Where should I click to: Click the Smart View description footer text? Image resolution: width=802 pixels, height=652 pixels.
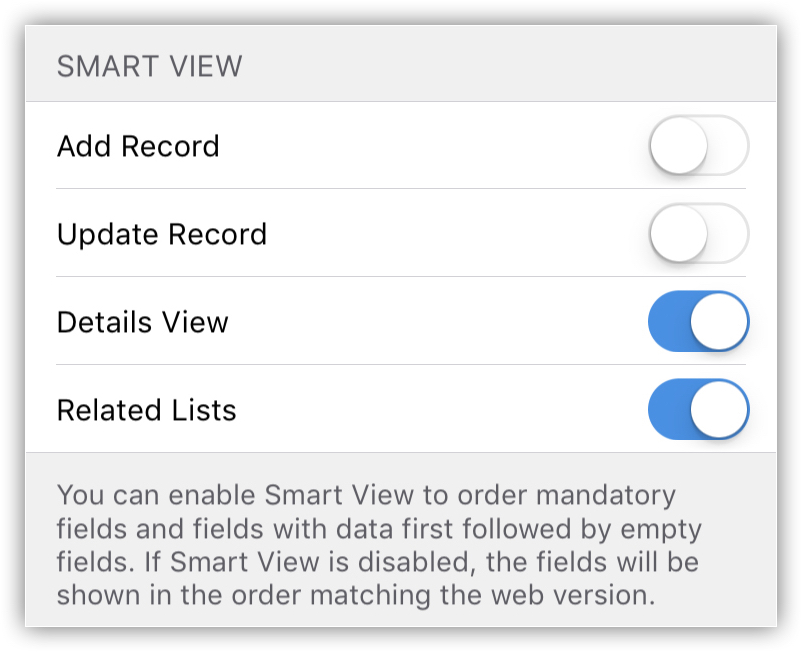(x=380, y=544)
